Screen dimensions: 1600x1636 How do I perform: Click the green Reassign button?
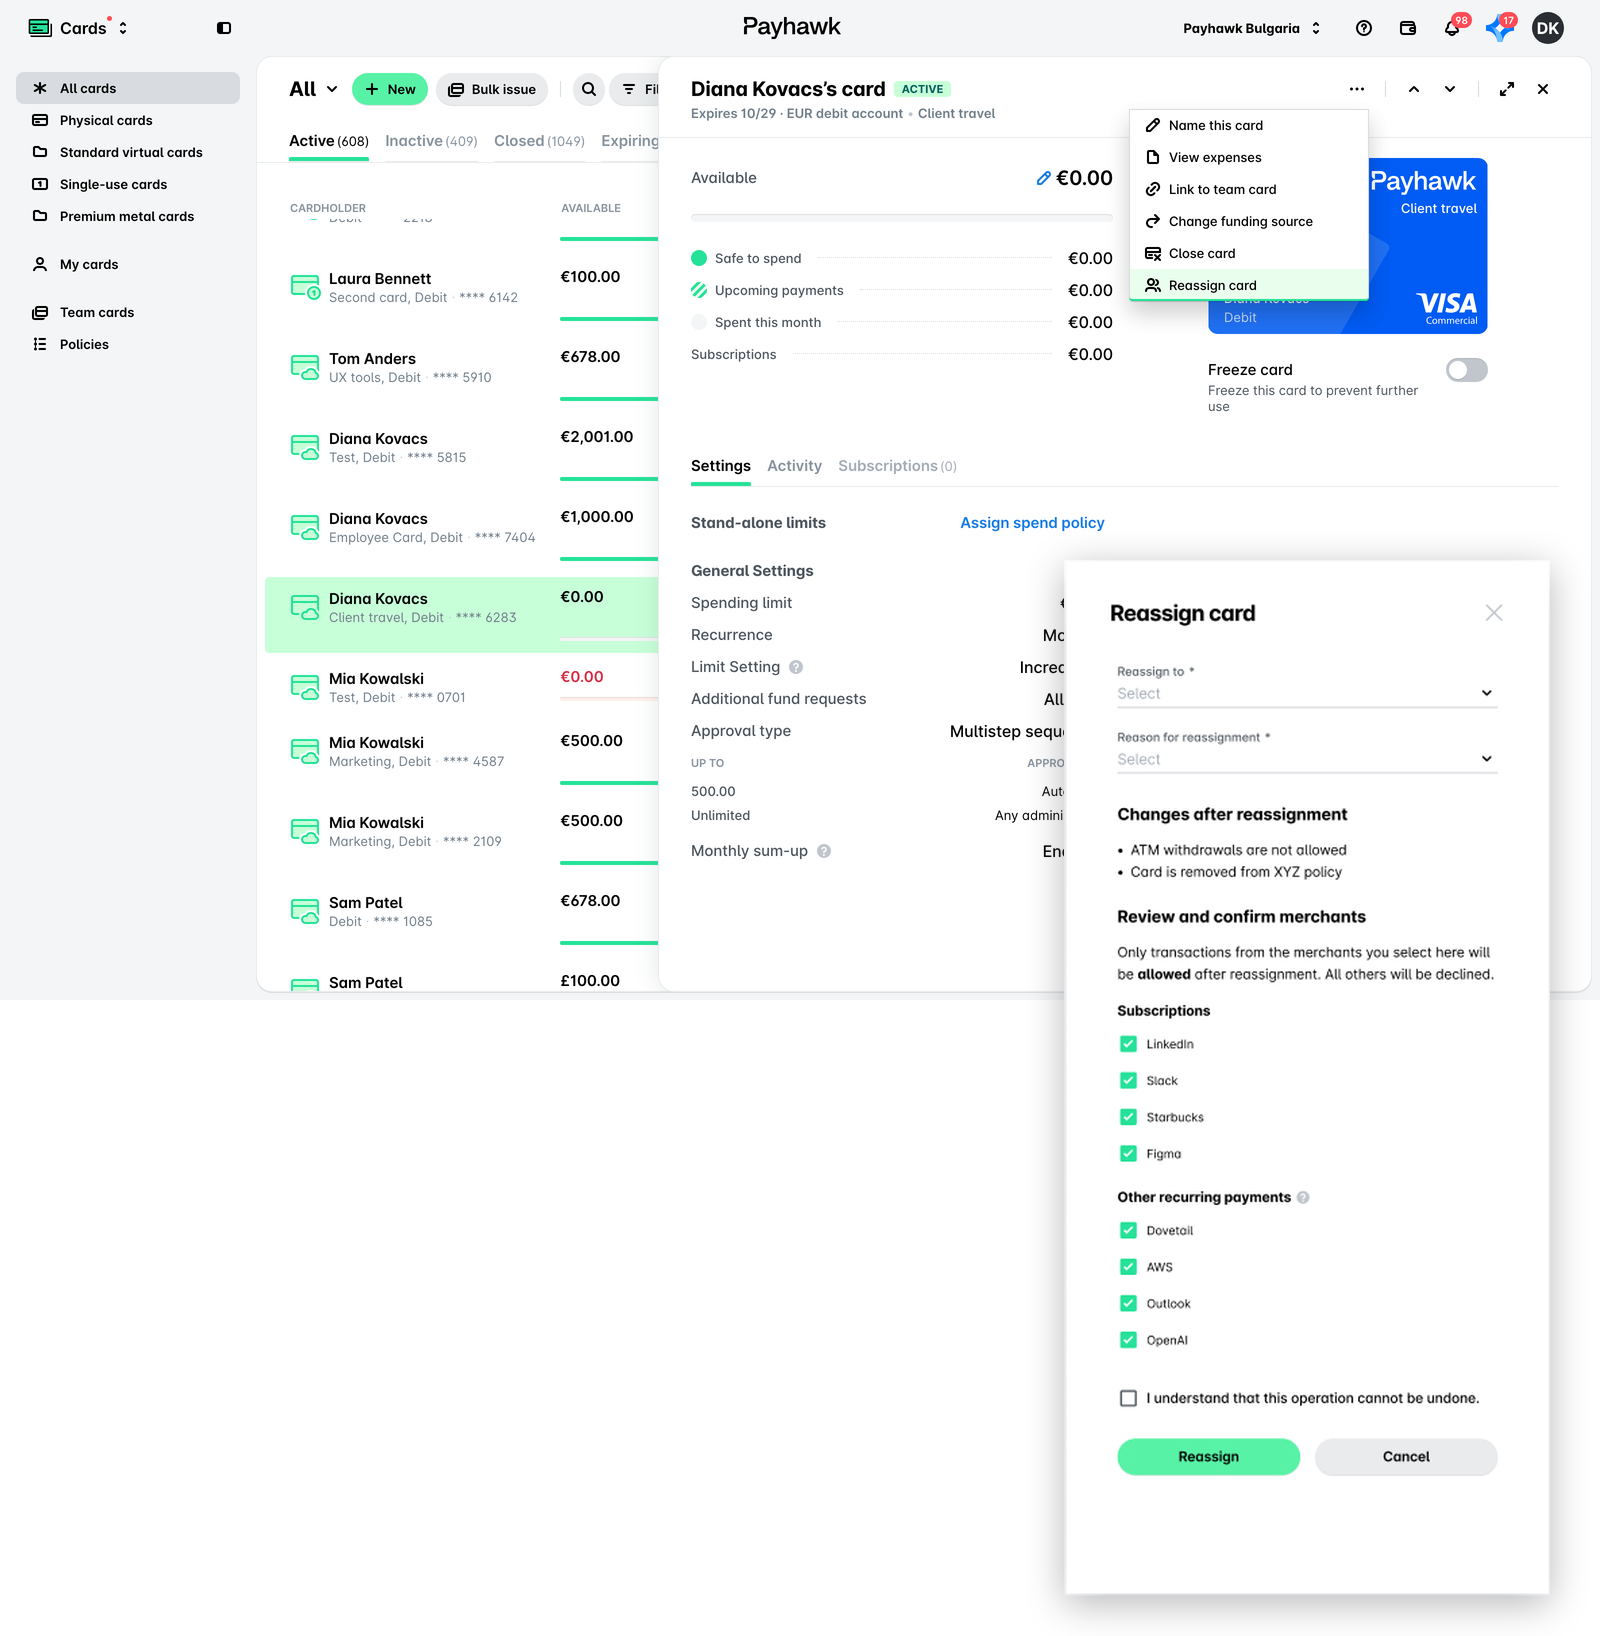[x=1208, y=1457]
